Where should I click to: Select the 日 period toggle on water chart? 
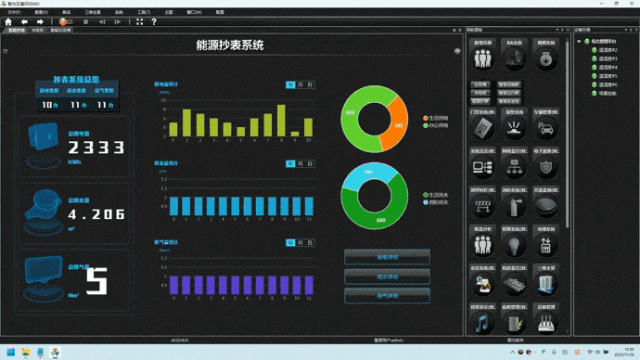tap(310, 164)
